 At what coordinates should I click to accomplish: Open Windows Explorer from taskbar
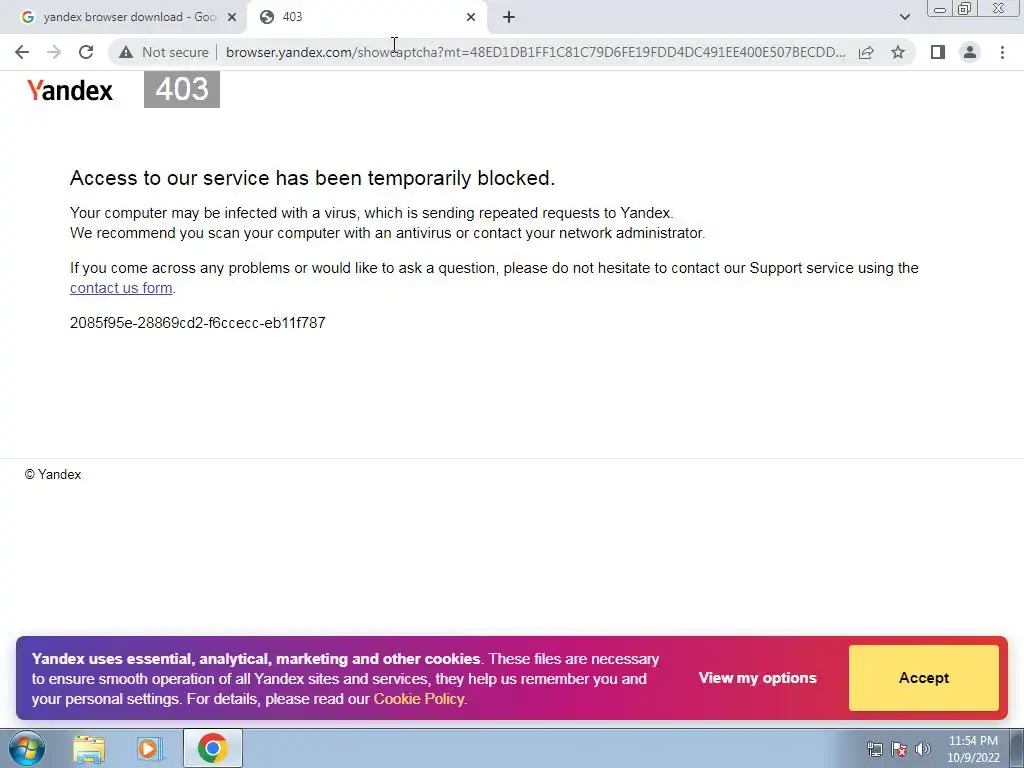tap(89, 748)
